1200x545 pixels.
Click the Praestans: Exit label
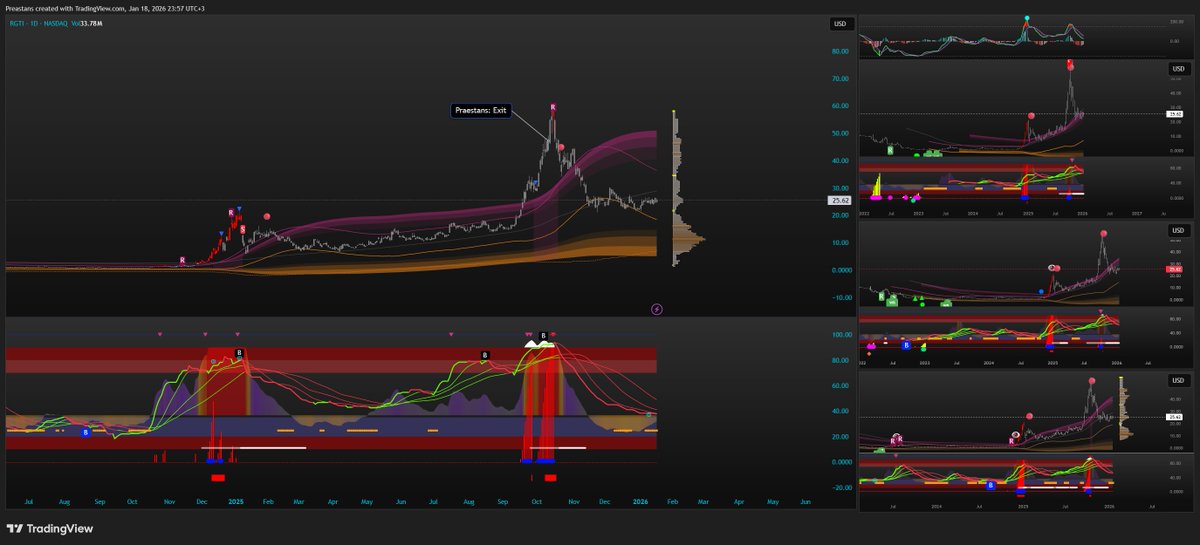tap(479, 110)
